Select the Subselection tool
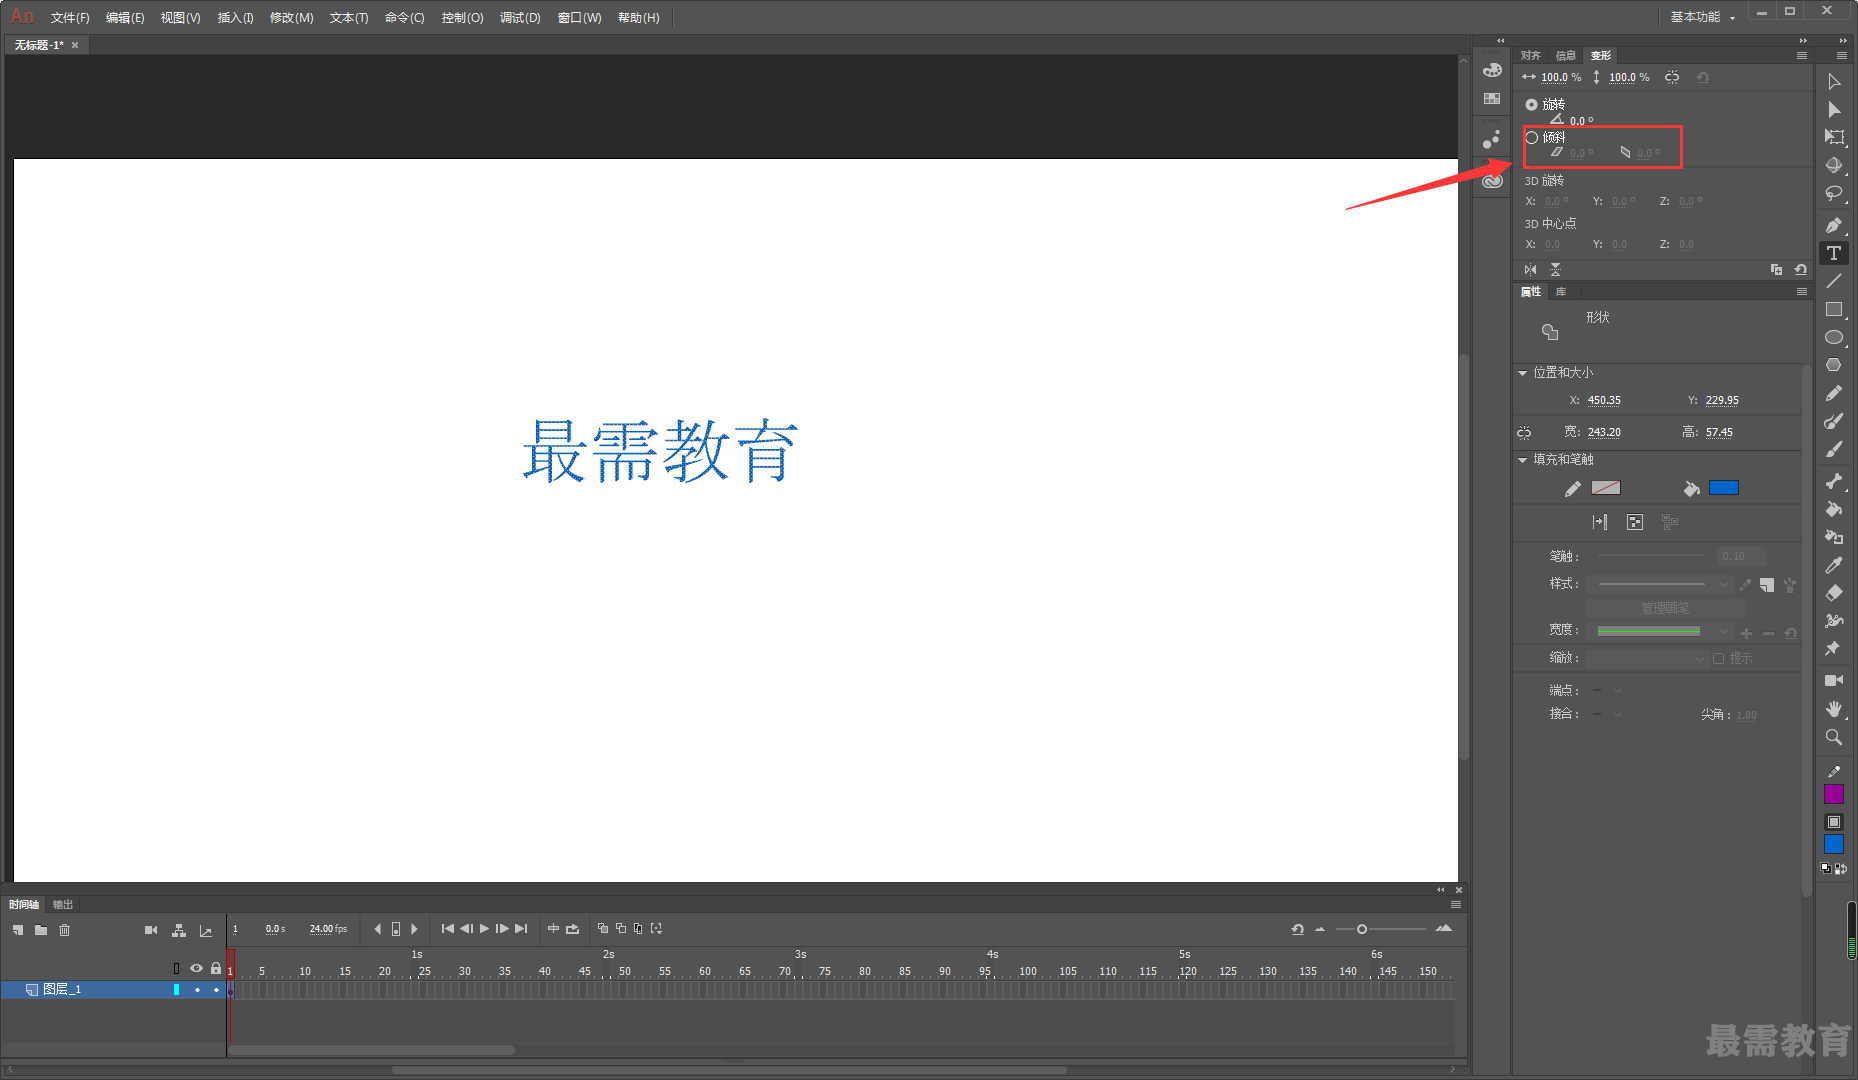This screenshot has height=1080, width=1858. click(1834, 110)
